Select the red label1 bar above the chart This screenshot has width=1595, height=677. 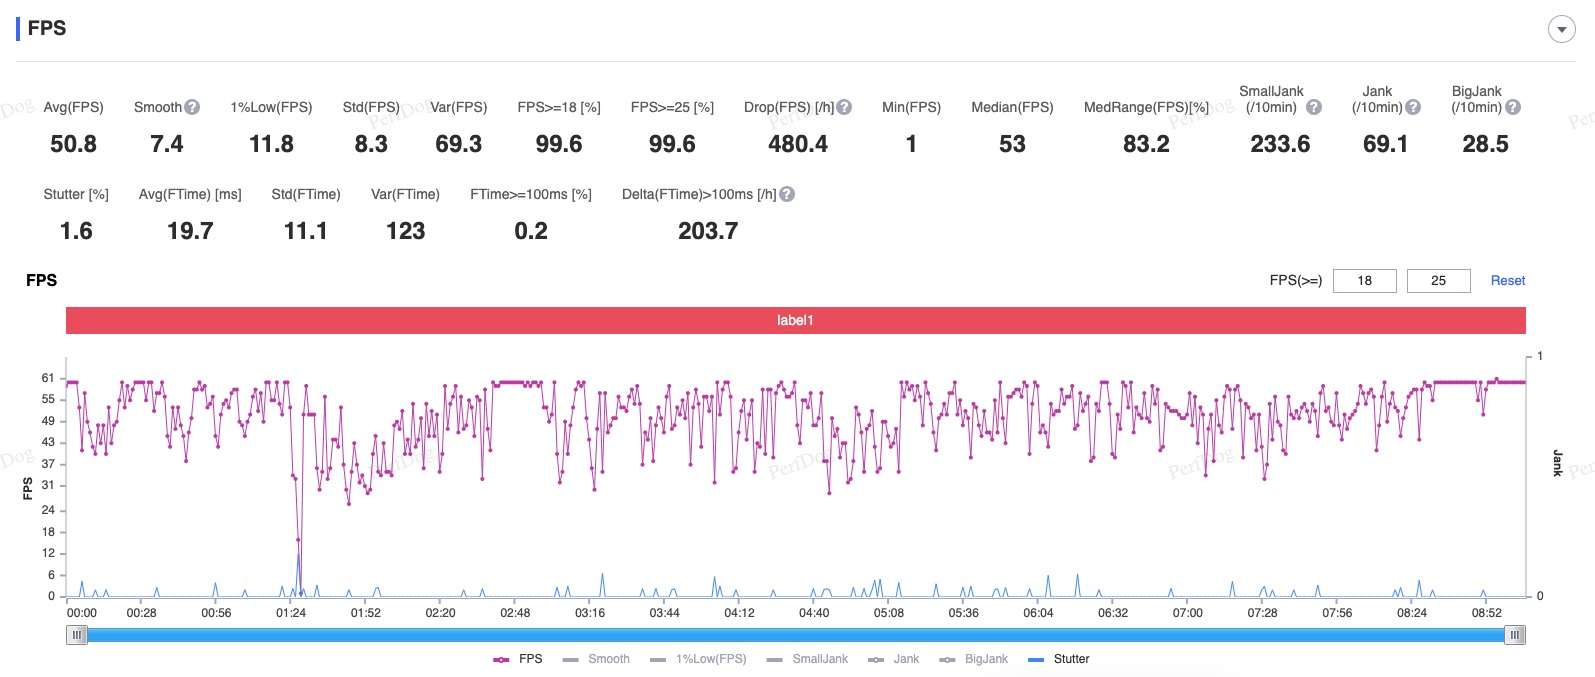click(x=795, y=320)
